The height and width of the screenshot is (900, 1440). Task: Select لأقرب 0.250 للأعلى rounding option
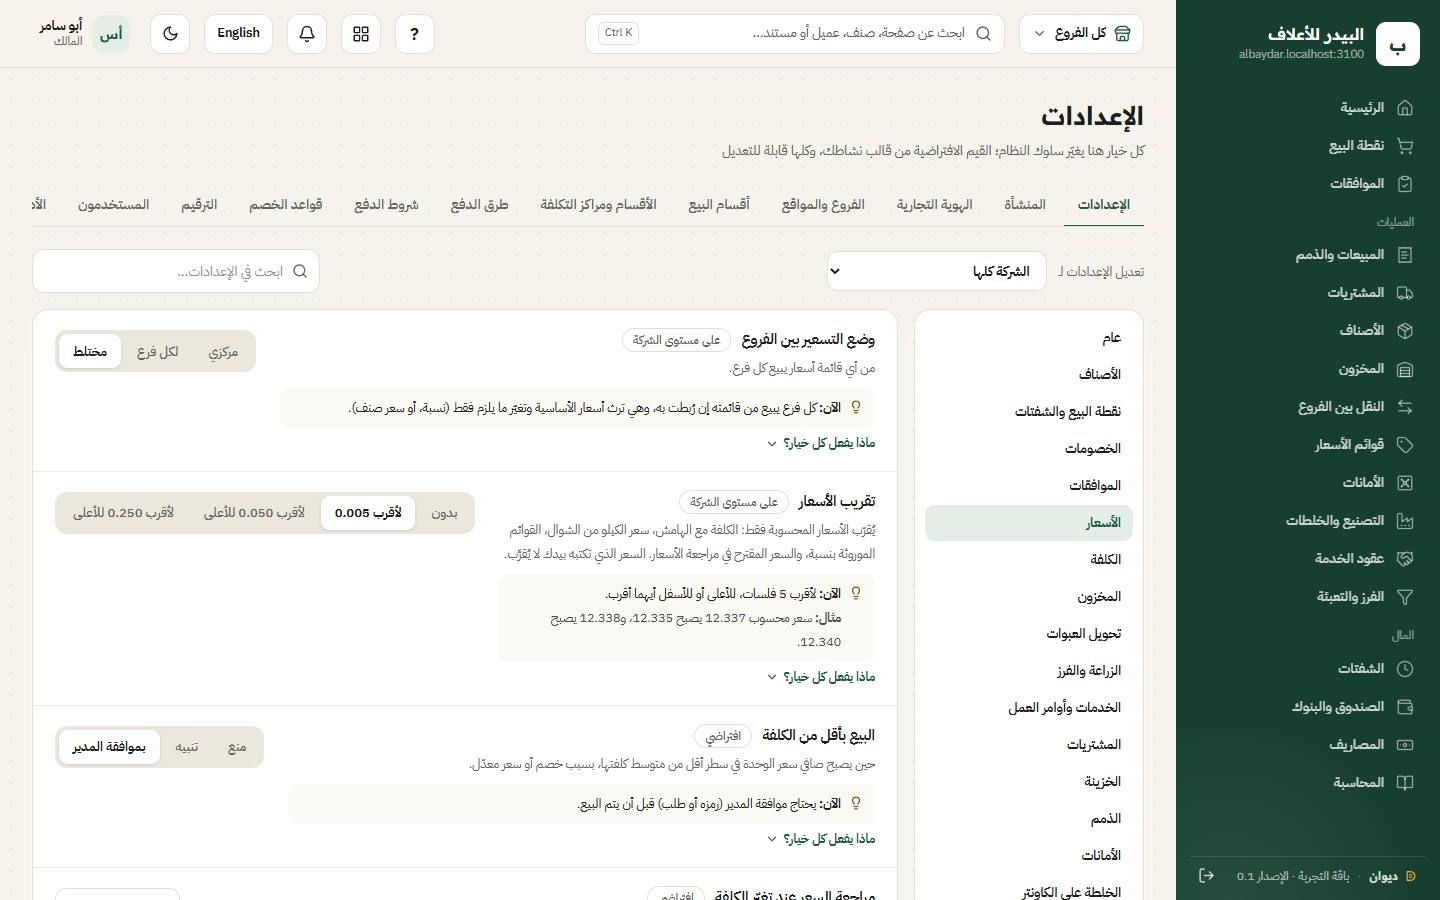coord(123,513)
